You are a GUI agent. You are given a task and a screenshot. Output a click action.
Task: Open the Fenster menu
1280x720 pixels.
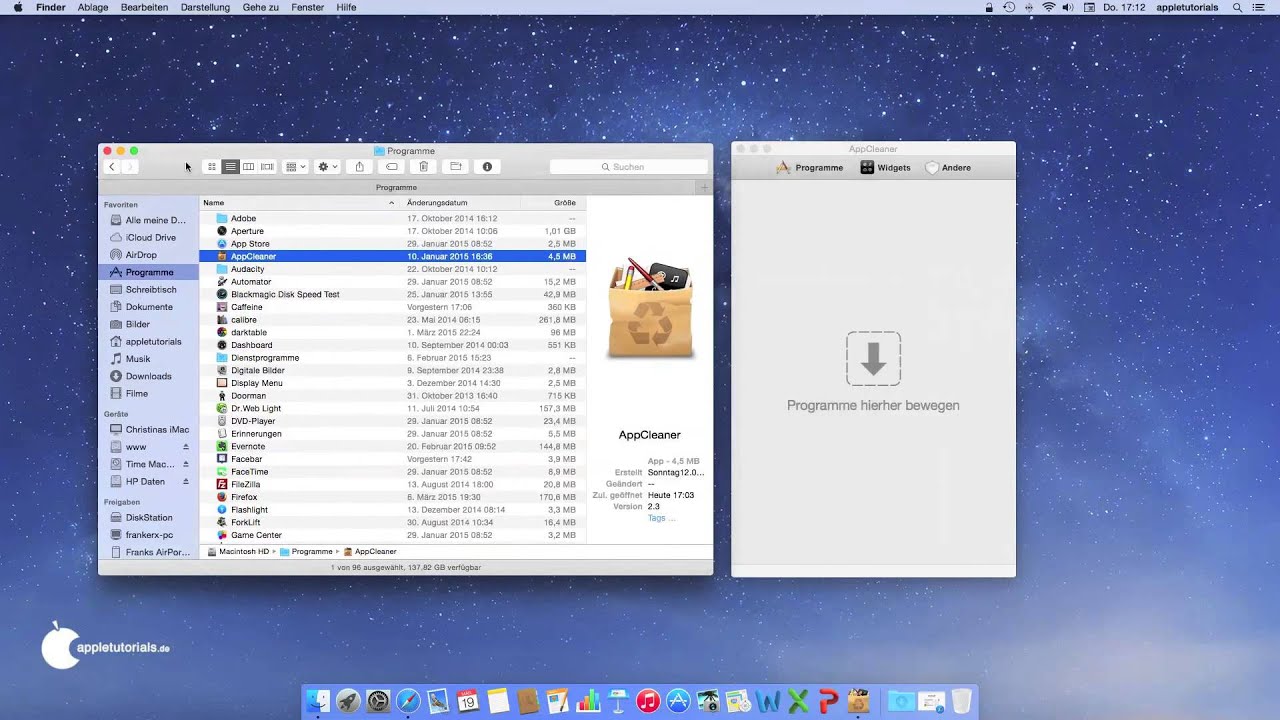coord(308,7)
